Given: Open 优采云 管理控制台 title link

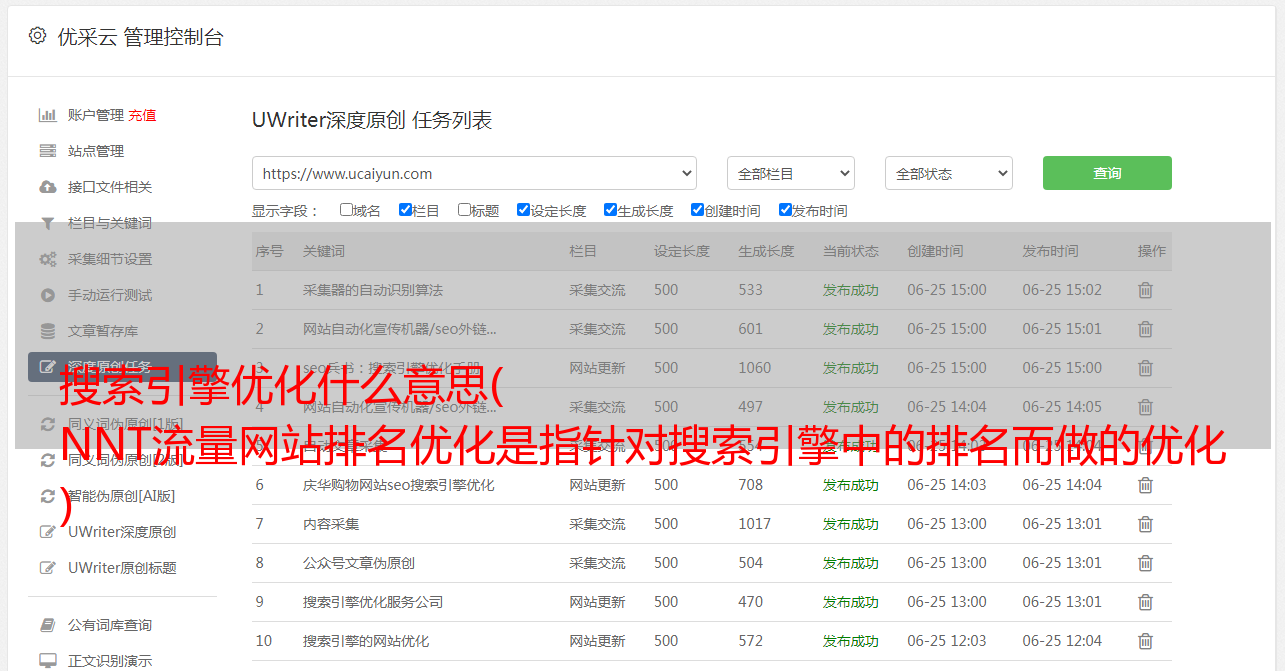Looking at the screenshot, I should tap(140, 37).
